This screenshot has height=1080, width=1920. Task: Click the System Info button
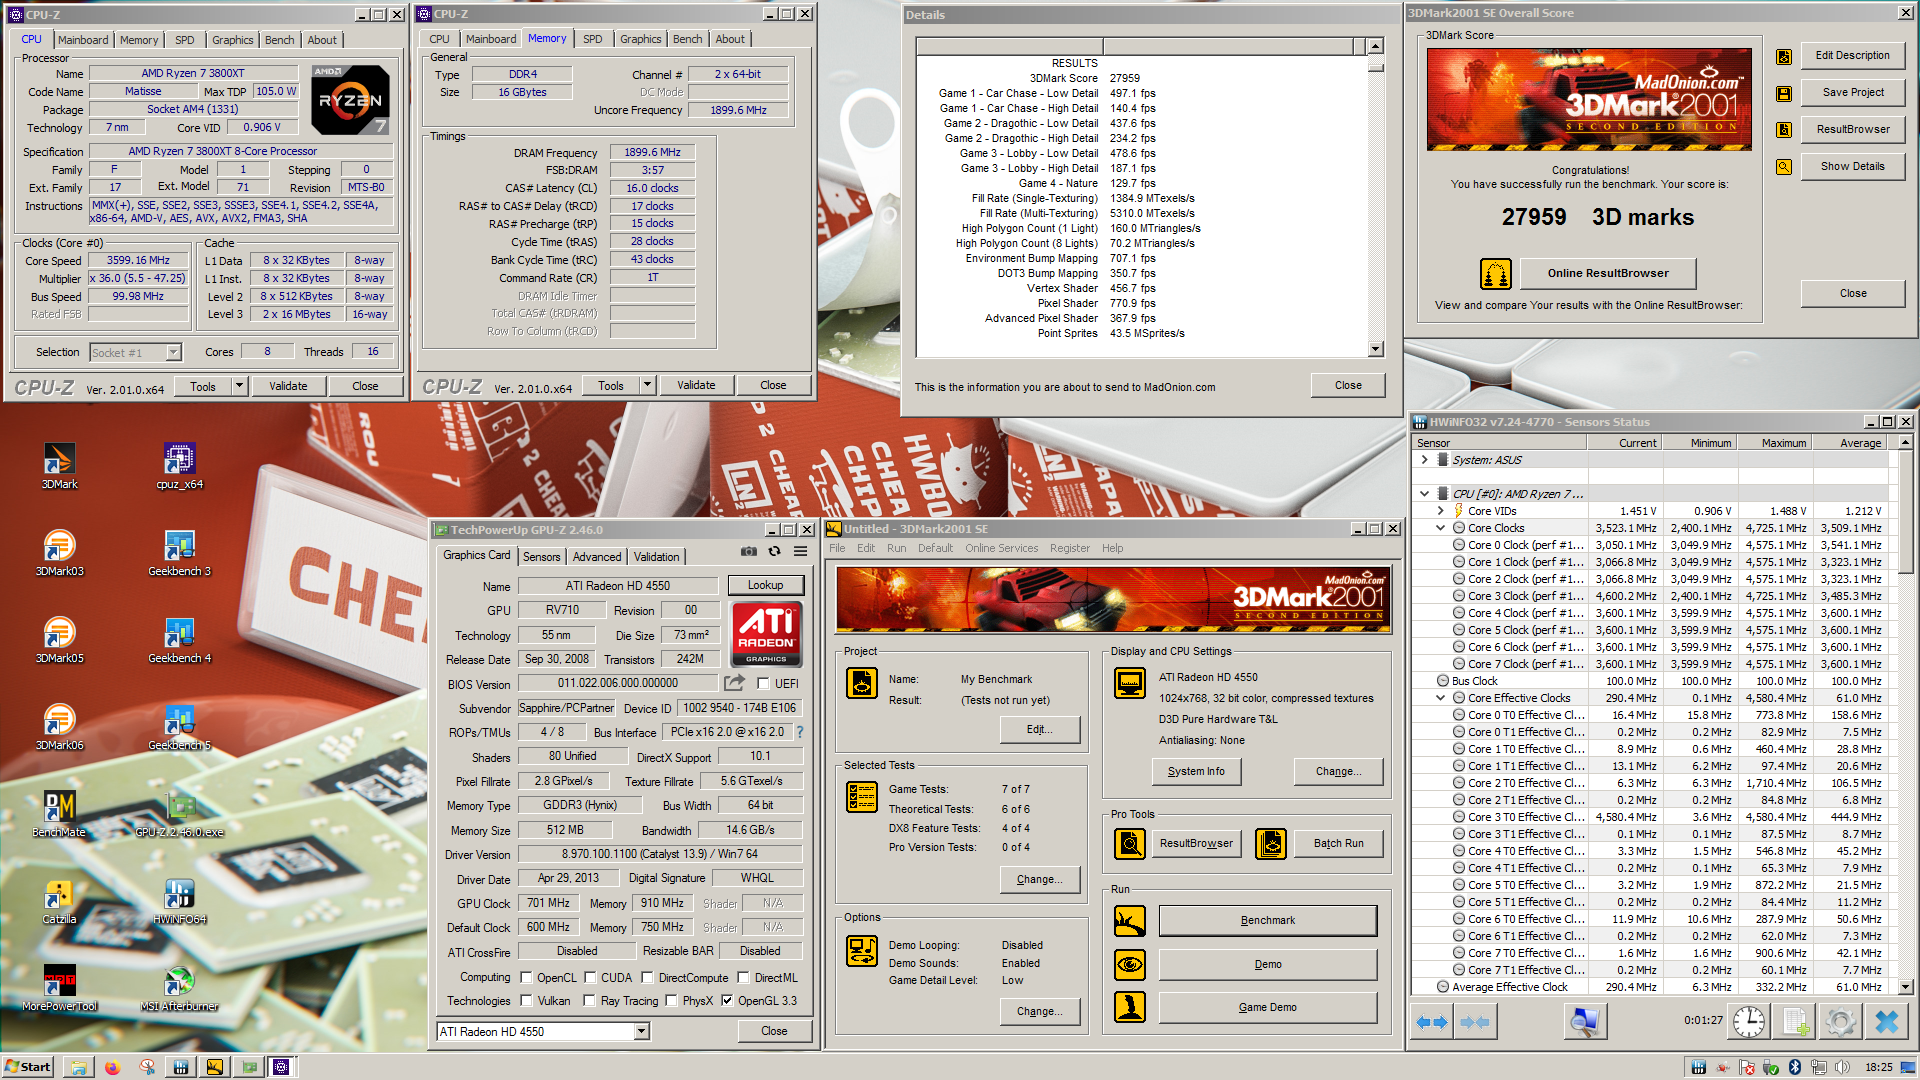click(1196, 771)
